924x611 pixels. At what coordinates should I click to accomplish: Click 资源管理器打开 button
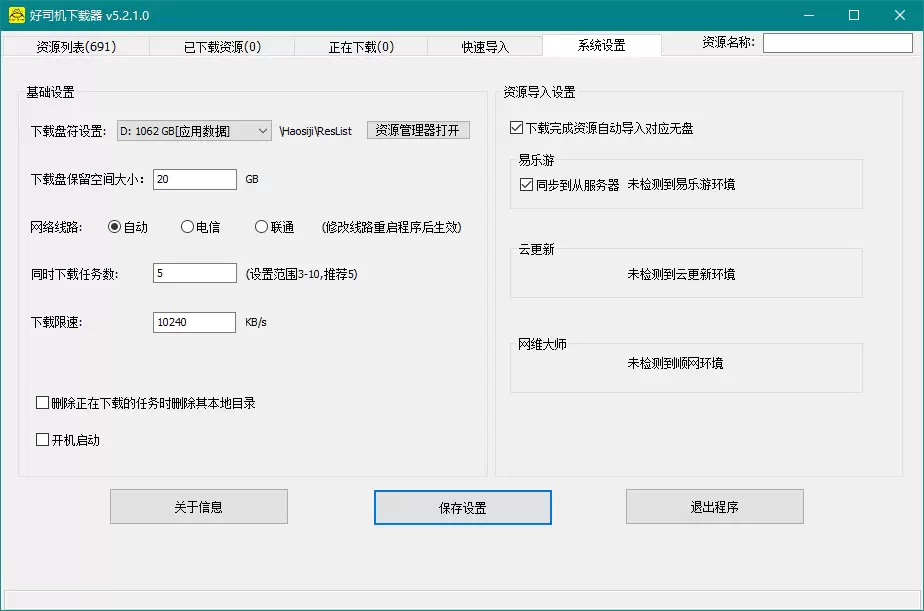[x=418, y=130]
